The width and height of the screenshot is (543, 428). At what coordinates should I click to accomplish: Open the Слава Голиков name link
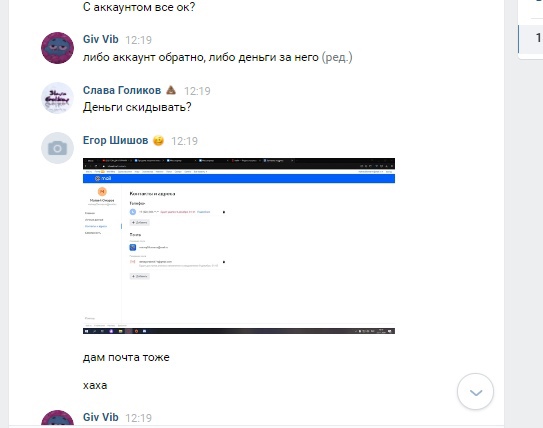pyautogui.click(x=122, y=90)
